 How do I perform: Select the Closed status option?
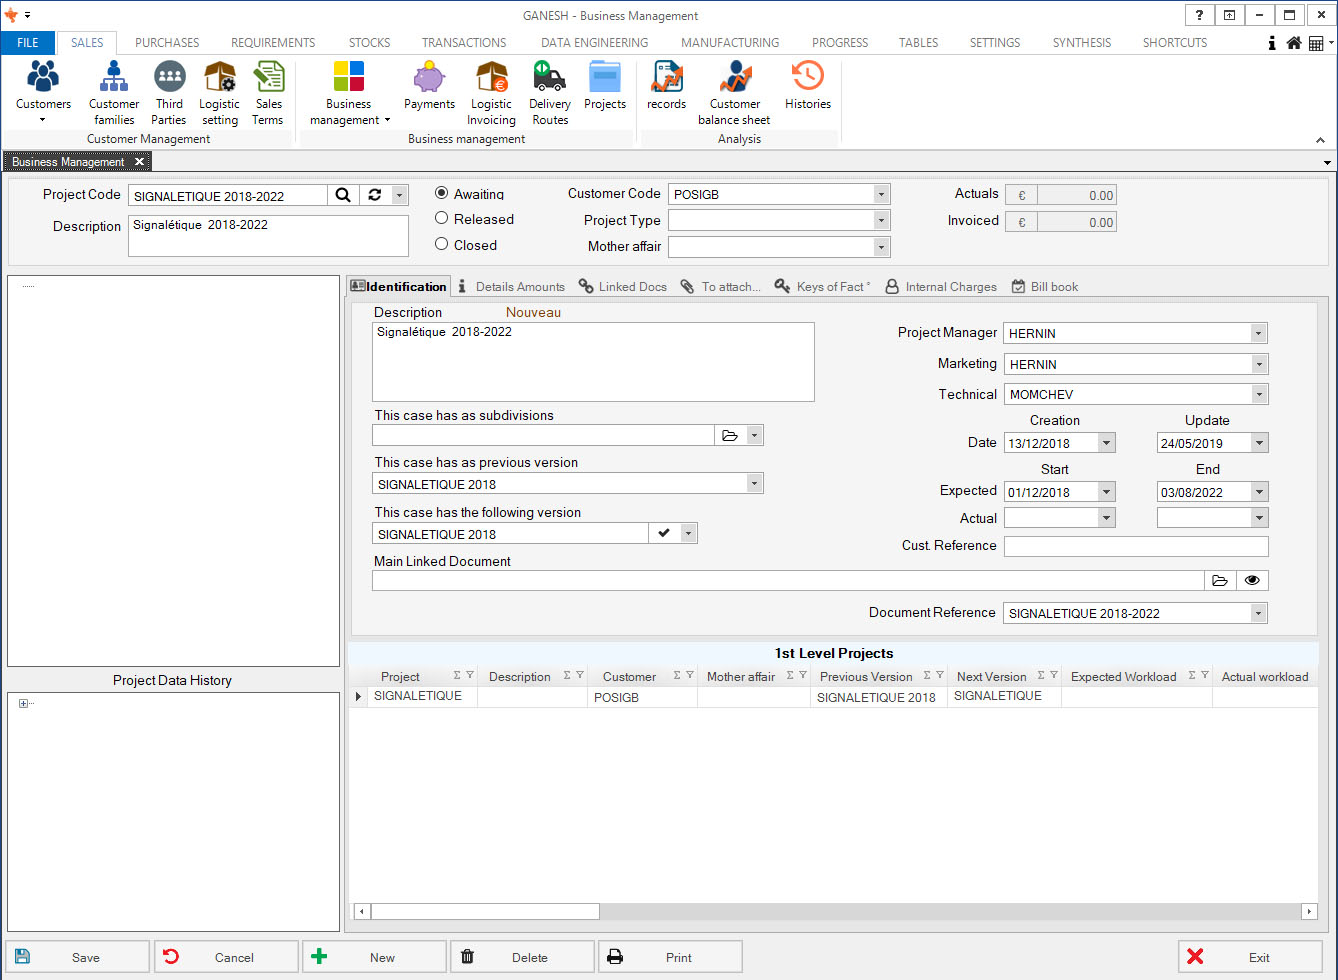442,245
